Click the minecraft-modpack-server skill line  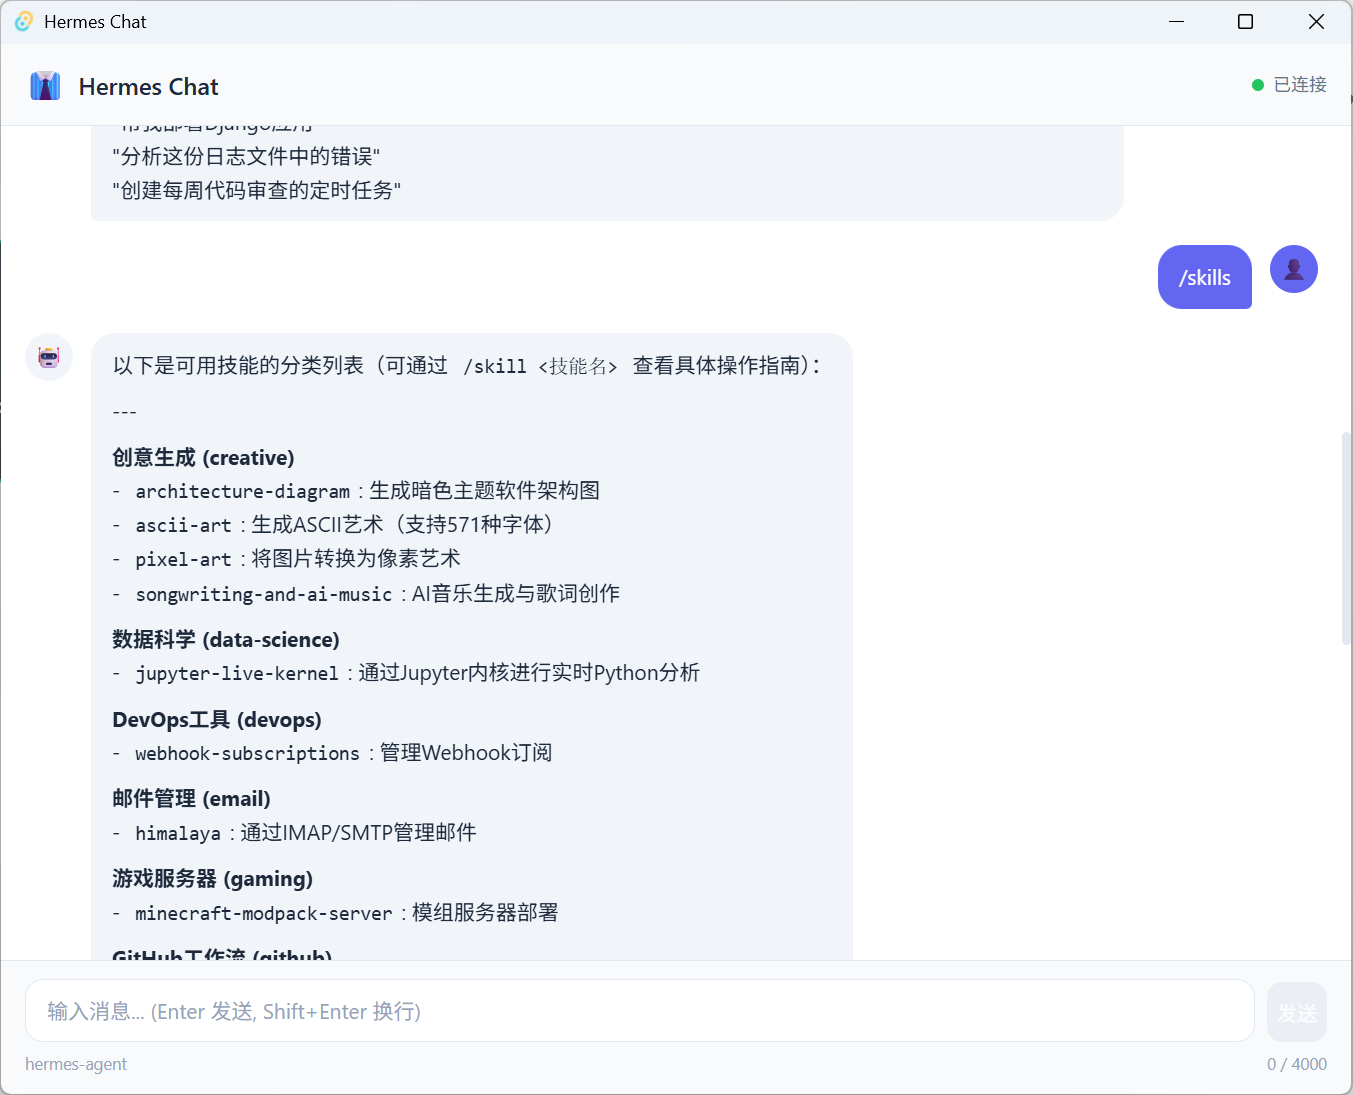click(335, 913)
